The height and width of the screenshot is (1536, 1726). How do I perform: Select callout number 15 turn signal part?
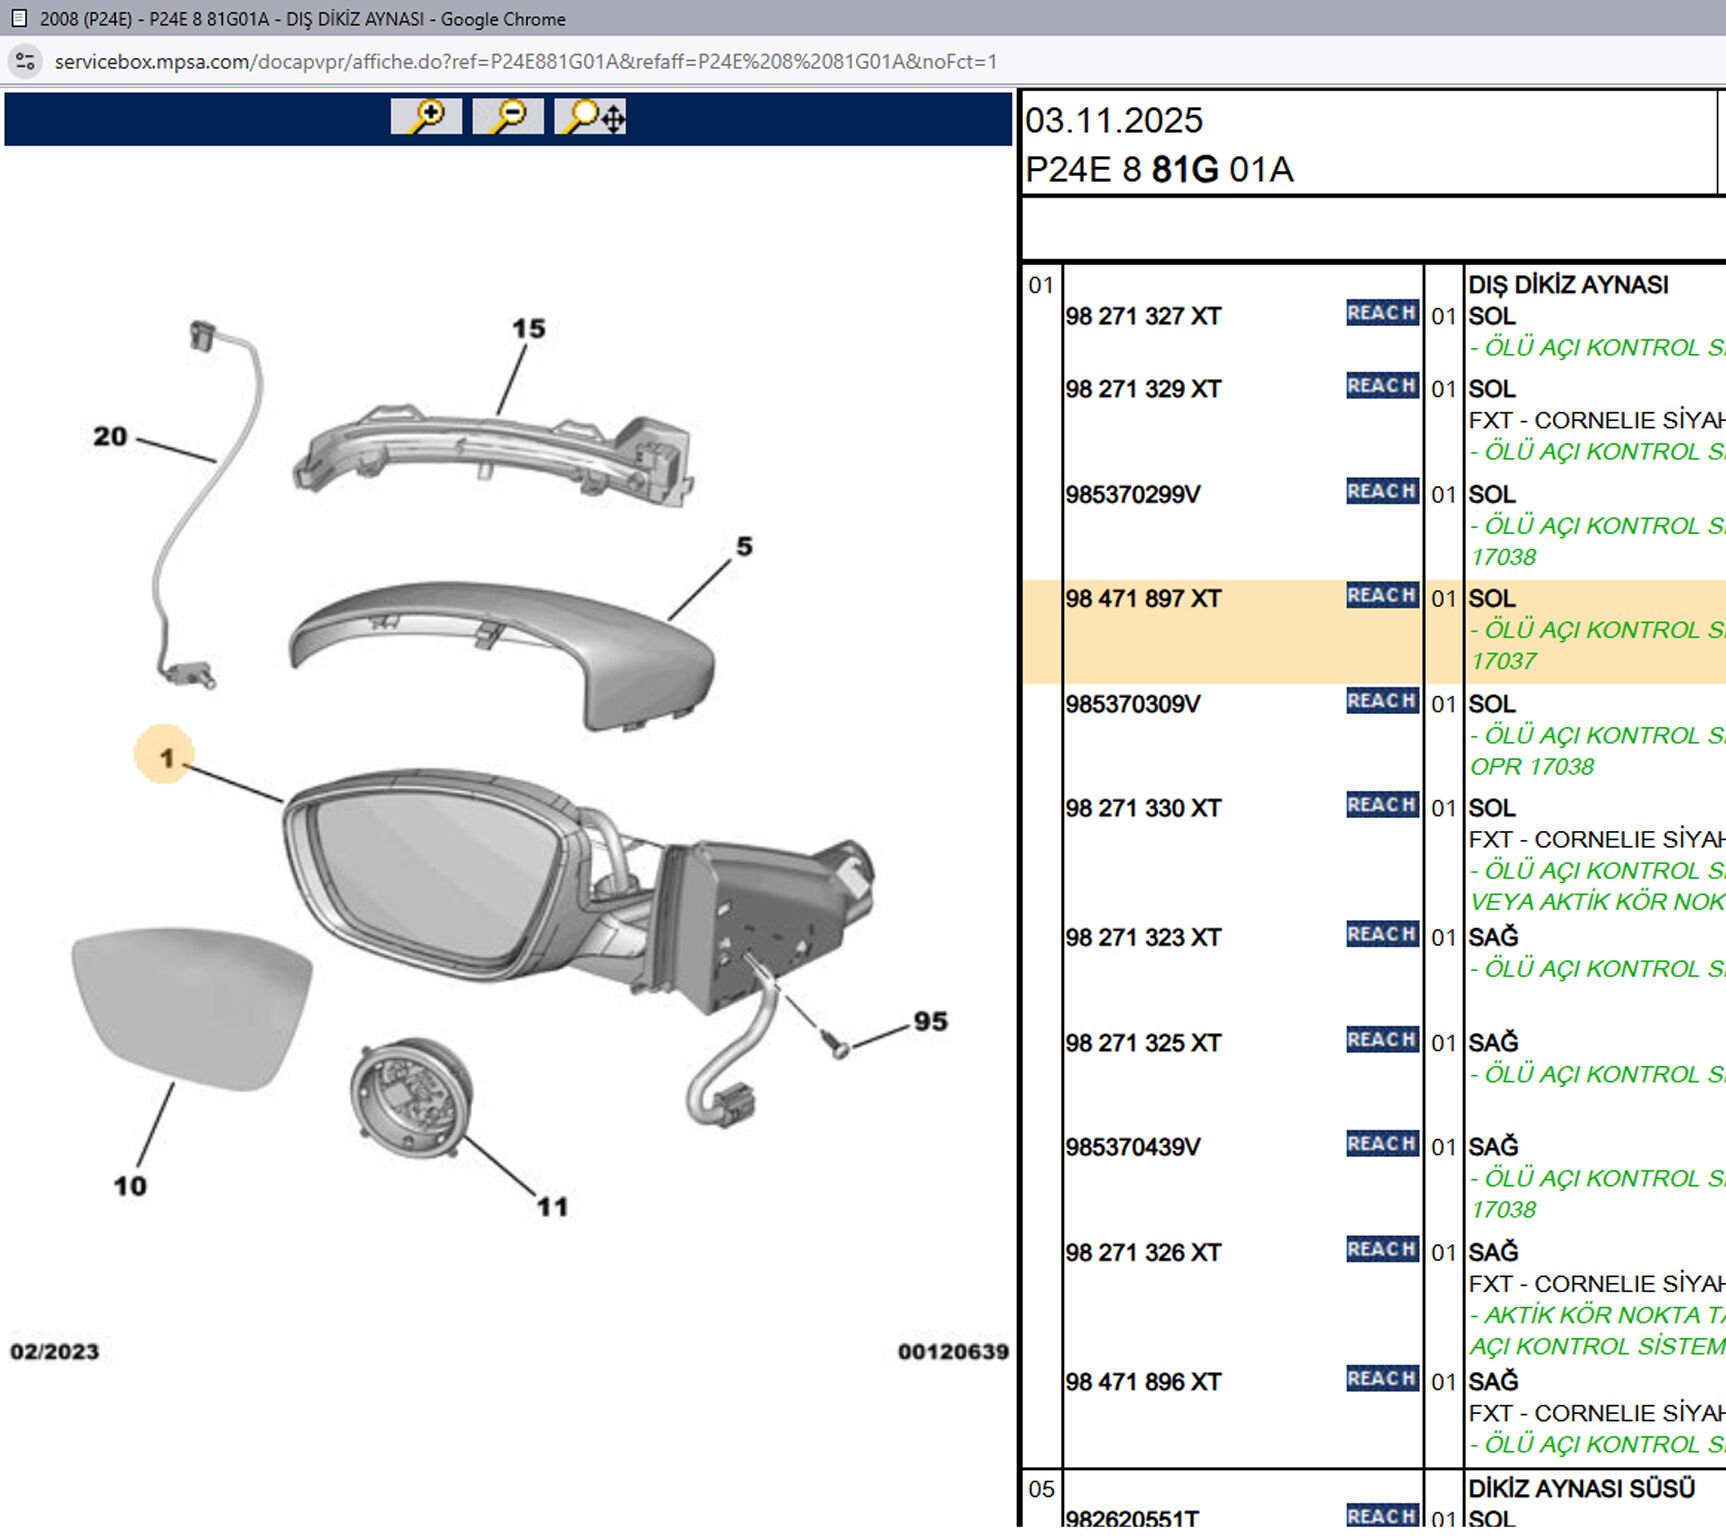528,329
